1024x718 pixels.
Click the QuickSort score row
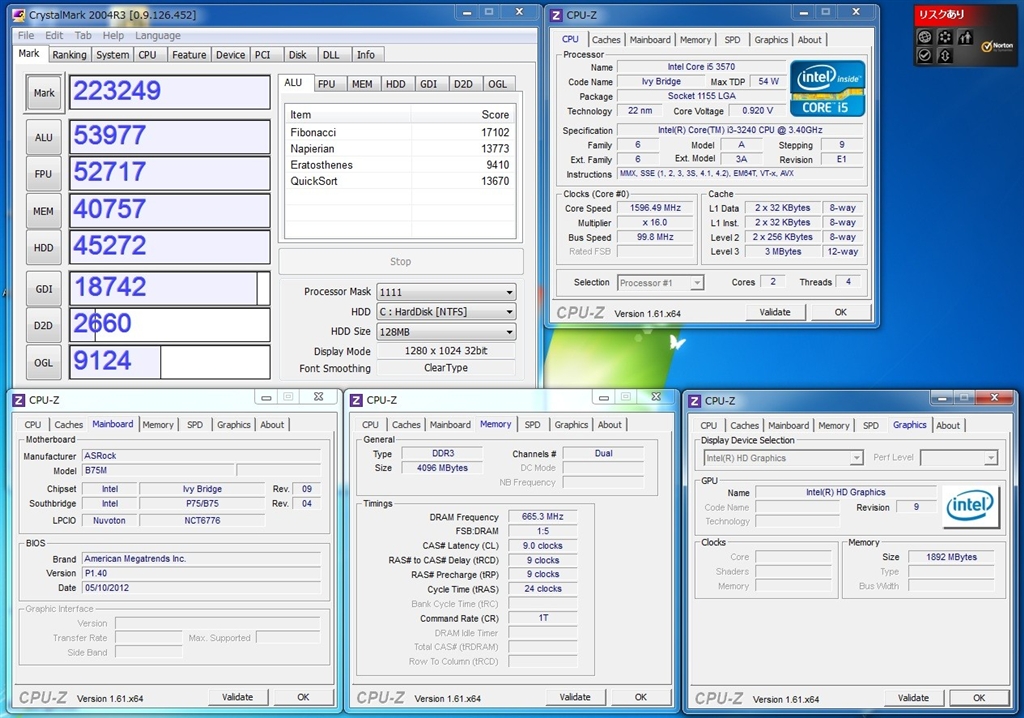point(400,181)
